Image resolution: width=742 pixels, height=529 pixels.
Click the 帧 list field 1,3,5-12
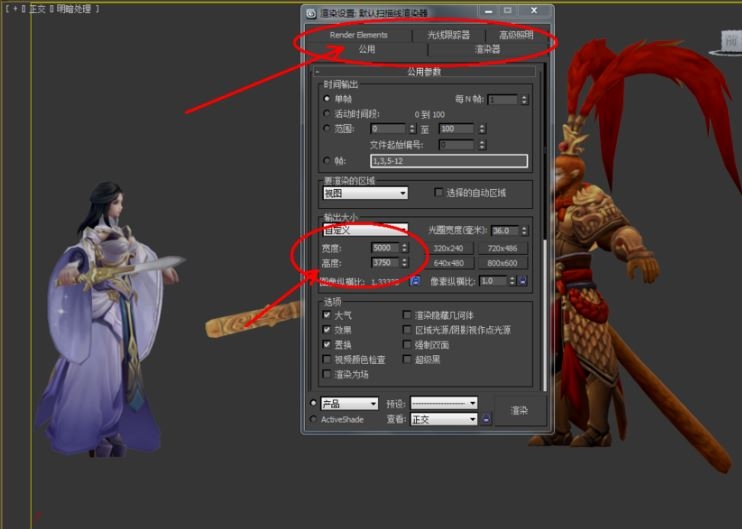click(449, 161)
